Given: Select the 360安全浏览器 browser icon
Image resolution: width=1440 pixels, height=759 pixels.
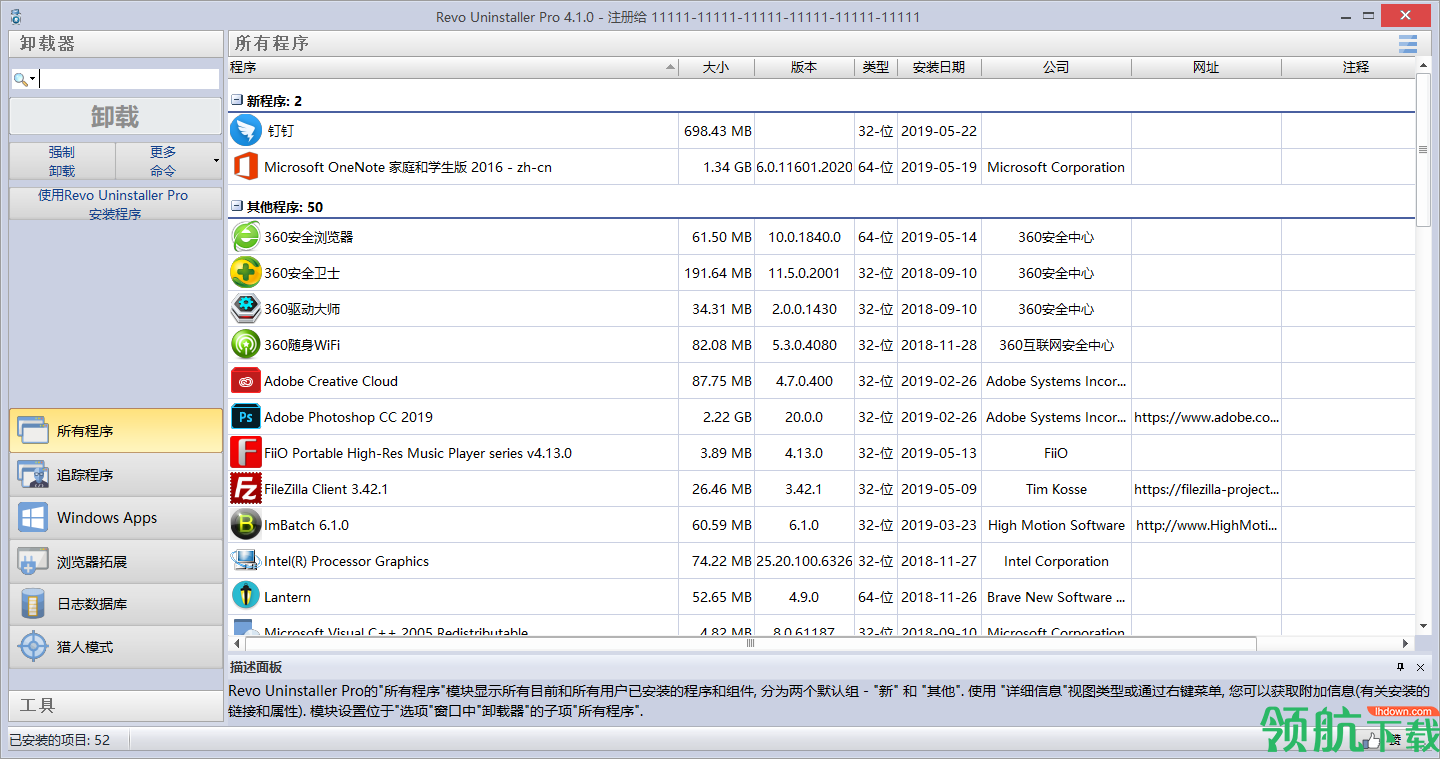Looking at the screenshot, I should click(246, 237).
